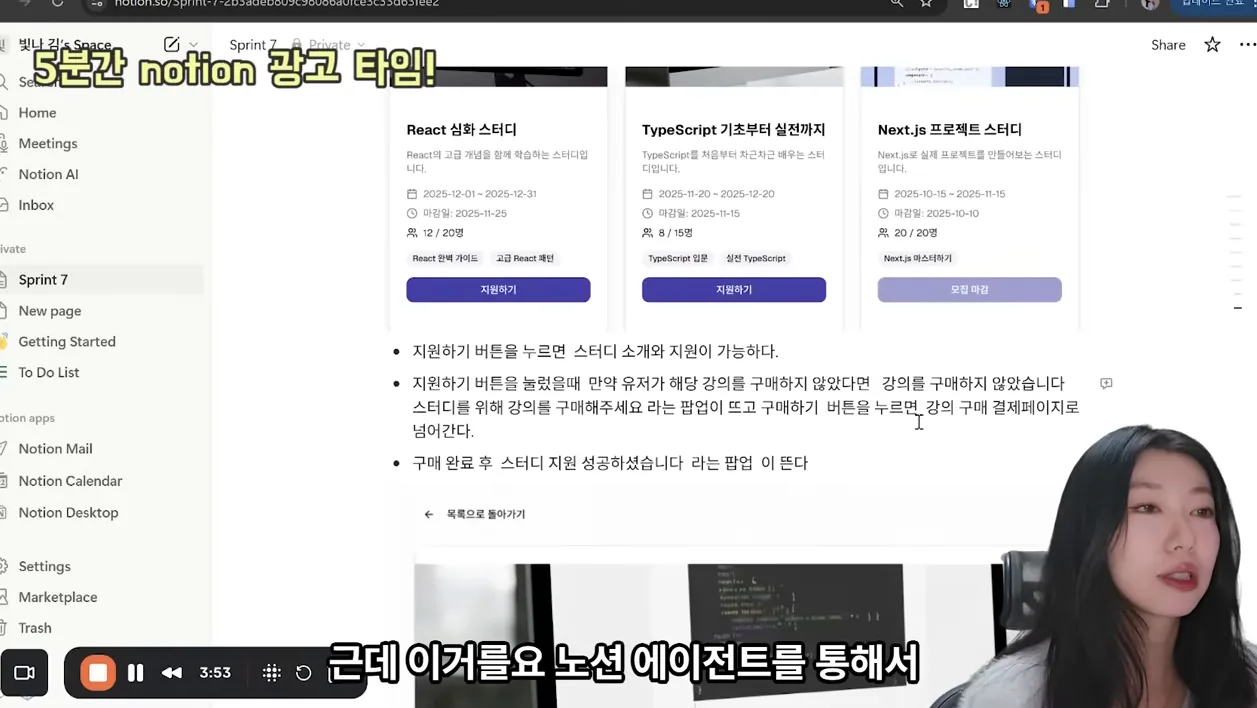
Task: Click the React 심화 스터디 card title
Action: [461, 130]
